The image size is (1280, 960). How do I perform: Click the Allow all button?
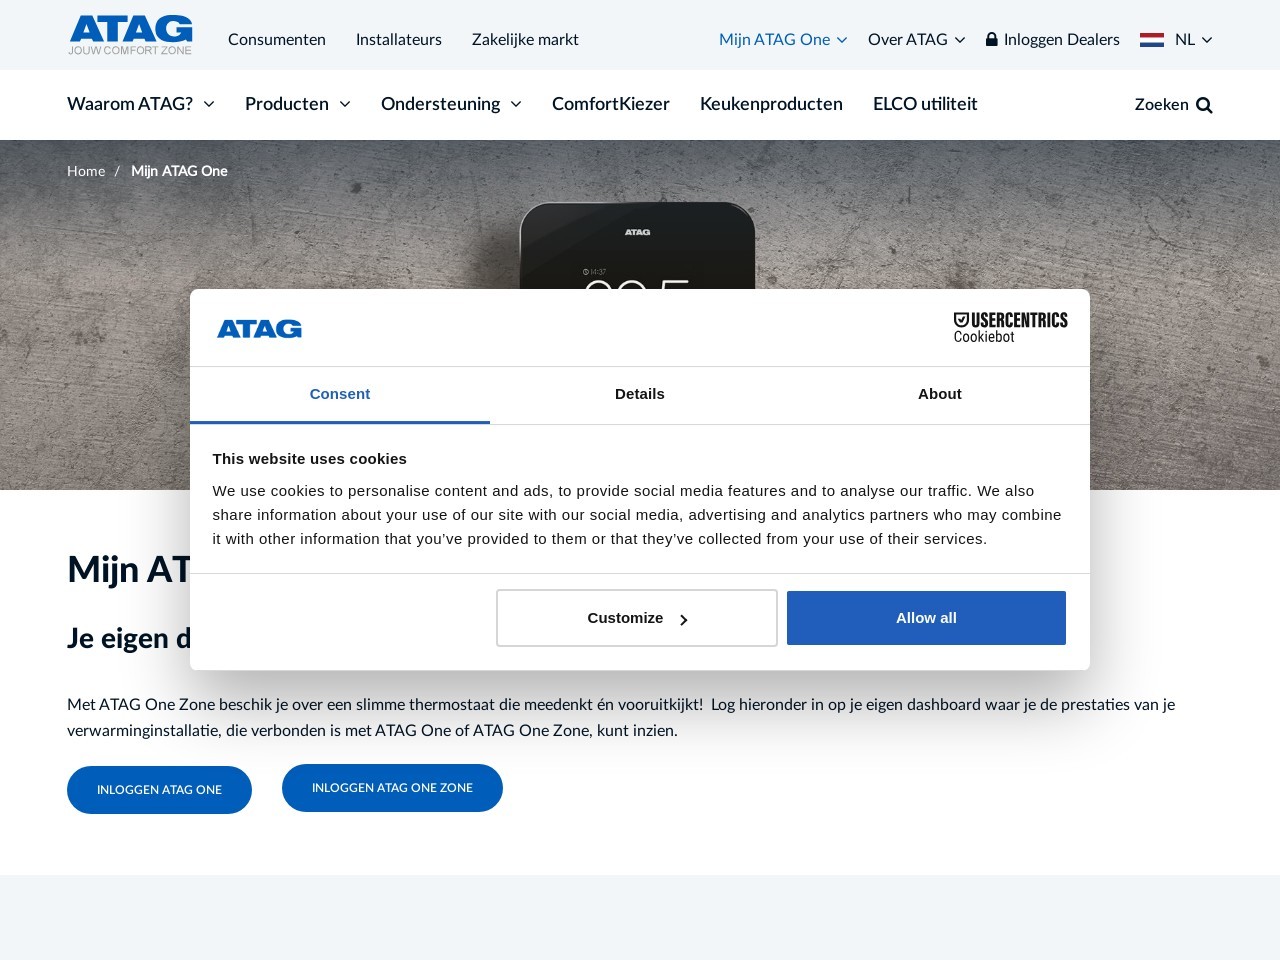pos(926,618)
